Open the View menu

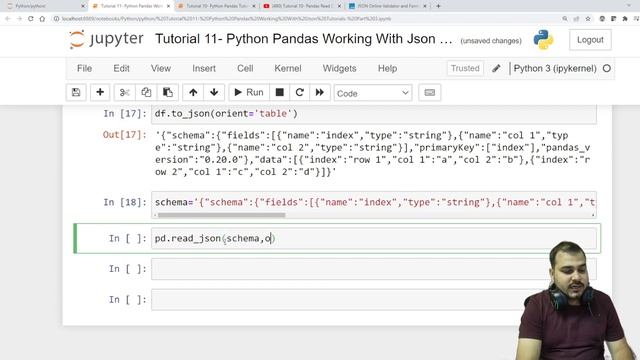point(161,69)
